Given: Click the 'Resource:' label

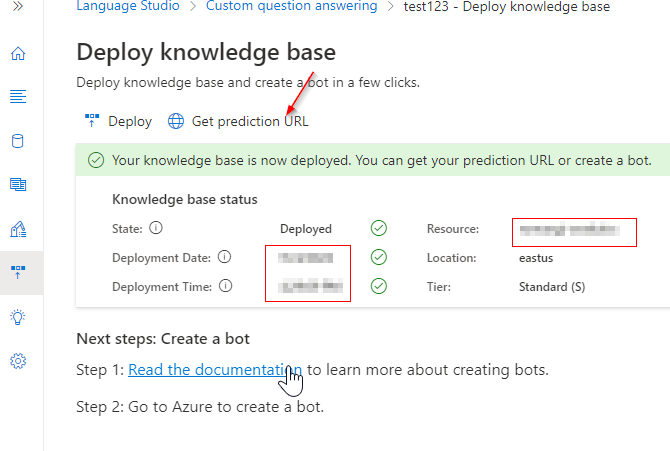Looking at the screenshot, I should click(453, 229).
